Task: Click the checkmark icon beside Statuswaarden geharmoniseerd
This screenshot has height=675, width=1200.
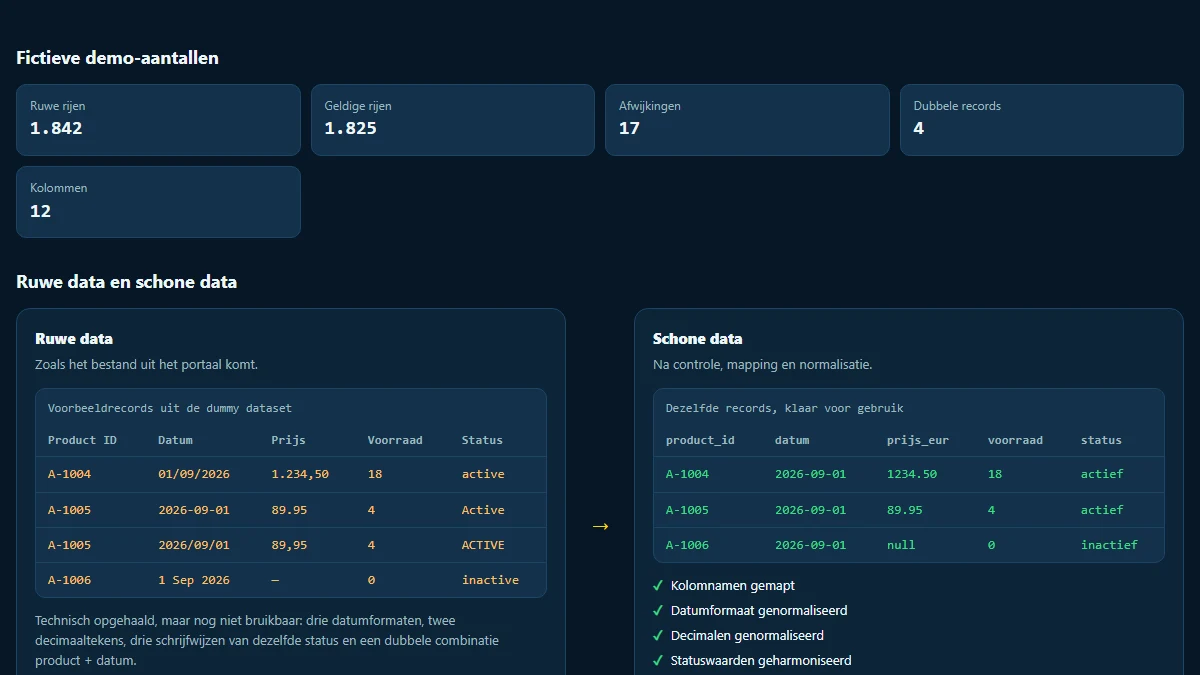Action: pos(658,661)
